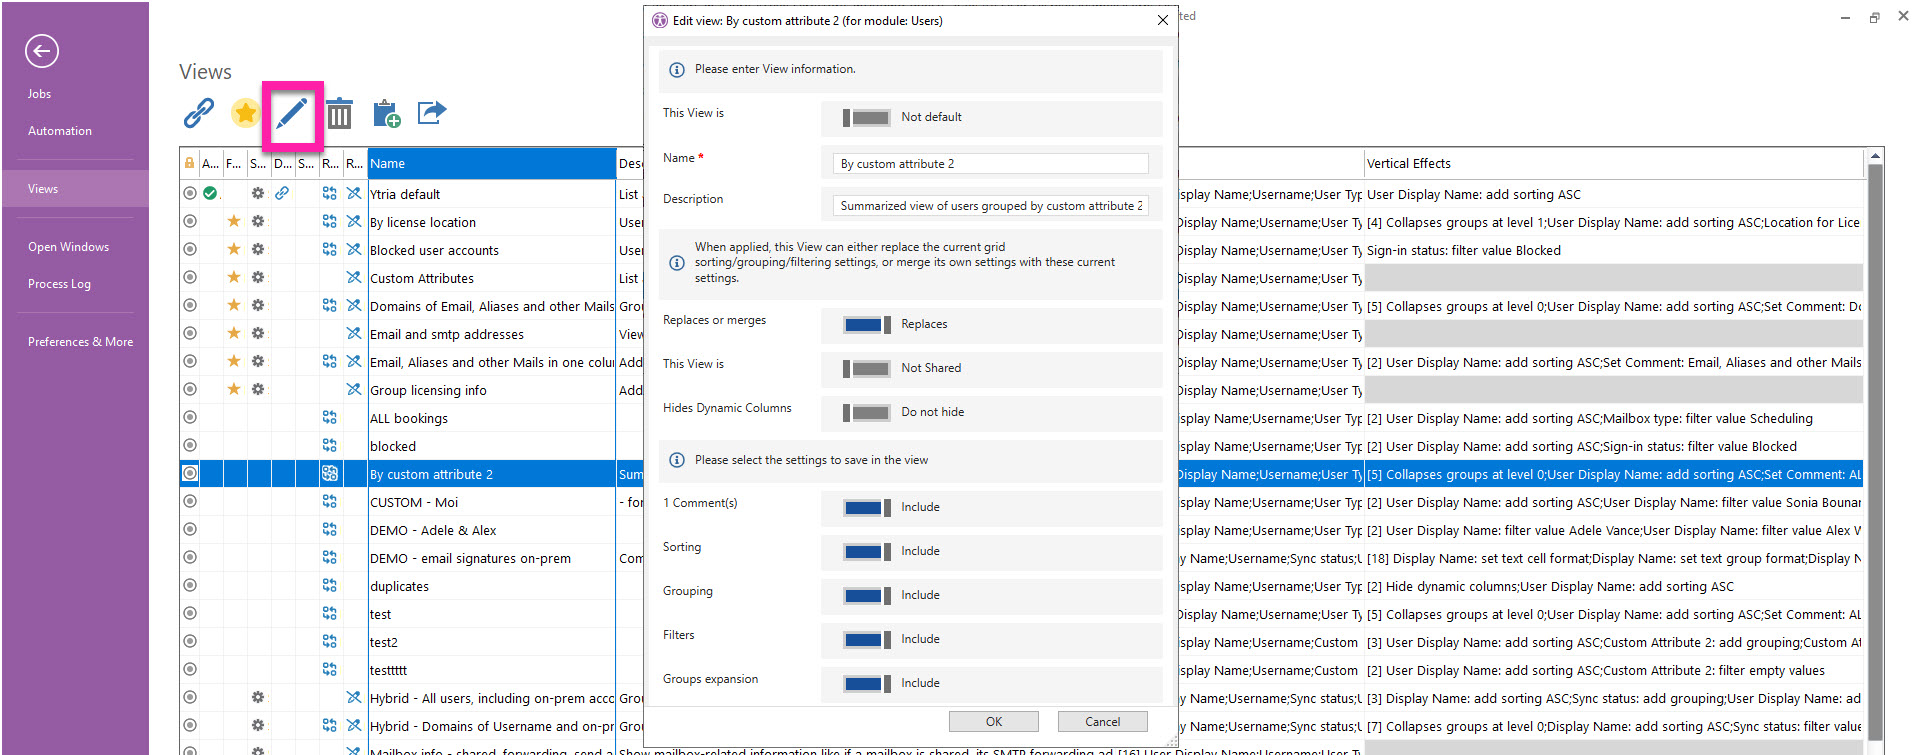
Task: Click the pencil edit view icon
Action: (x=292, y=114)
